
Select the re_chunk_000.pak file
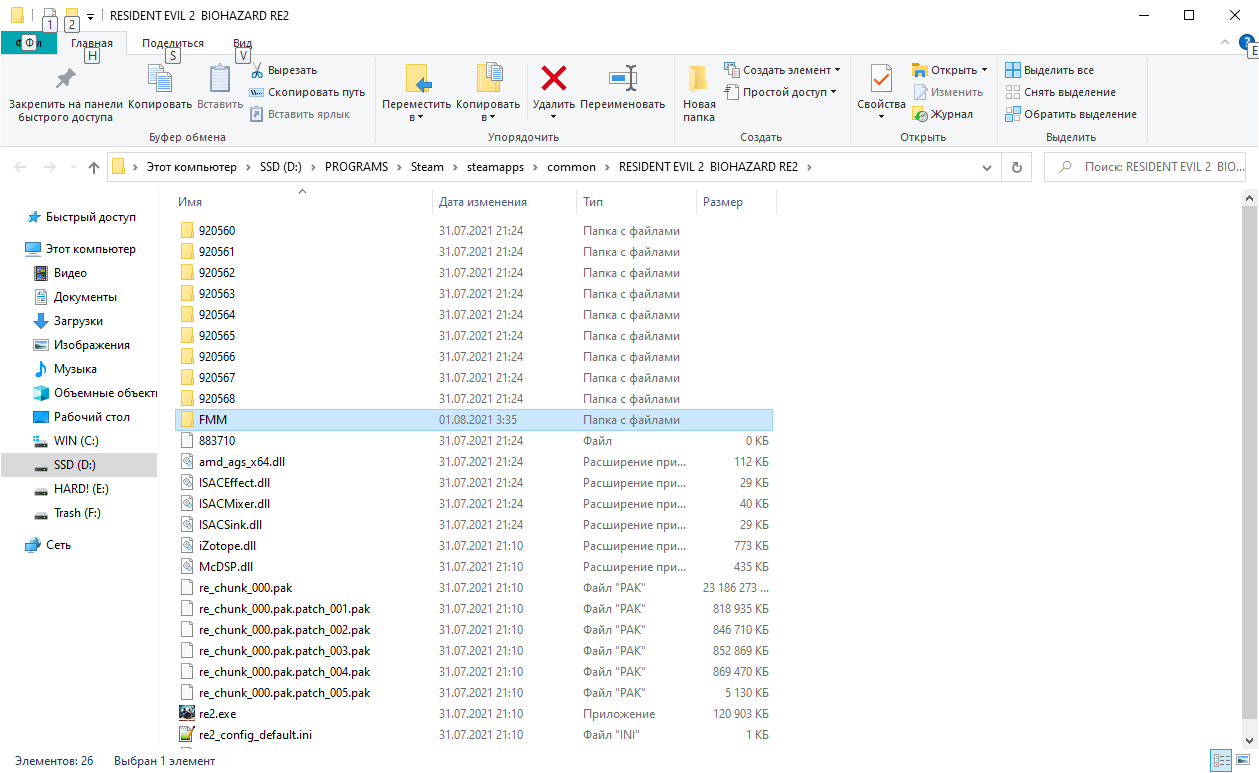click(x=473, y=588)
